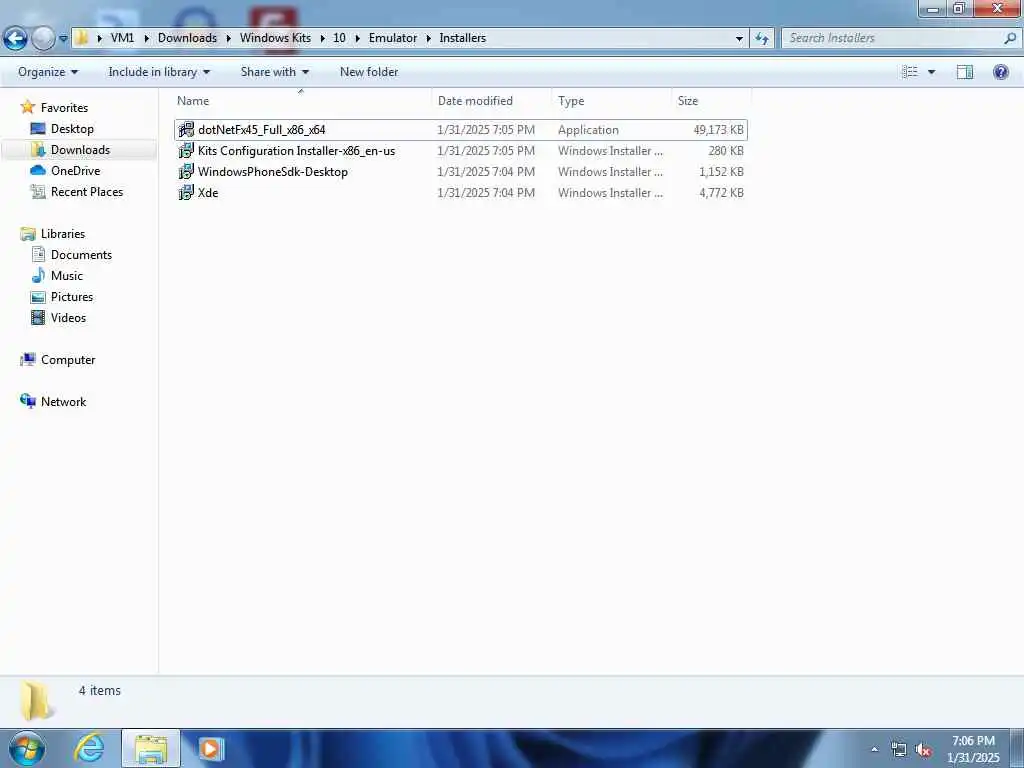1024x768 pixels.
Task: Go to Emulator in the breadcrumb
Action: (392, 38)
